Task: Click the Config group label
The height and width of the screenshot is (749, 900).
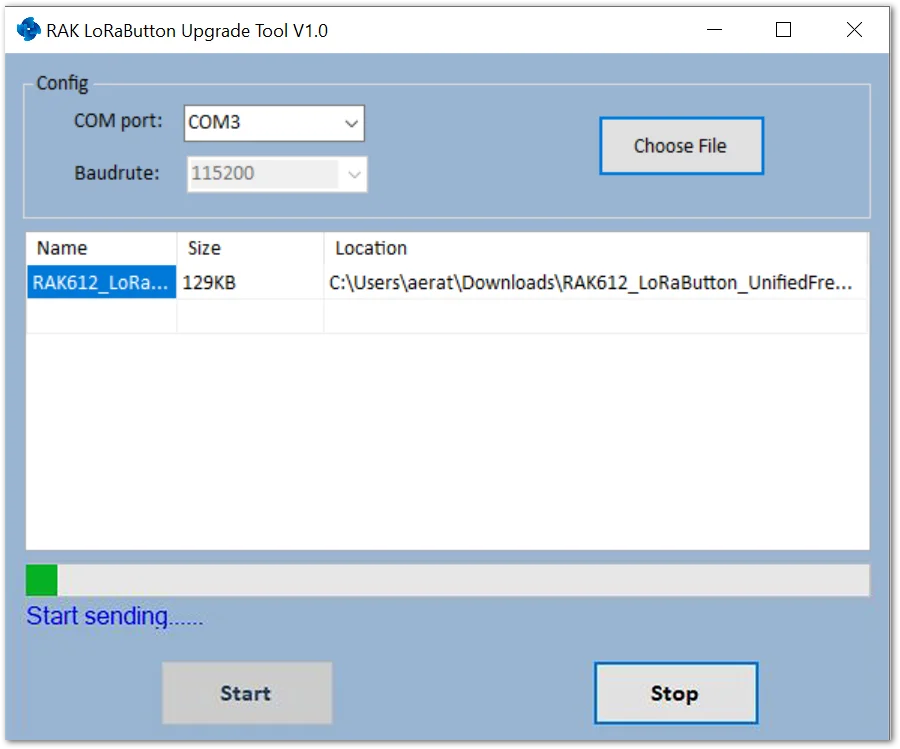Action: pos(62,84)
